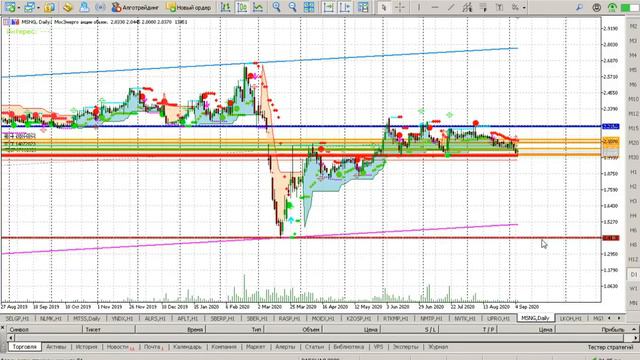Click the green signal status icon
This screenshot has width=640, height=360.
pyautogui.click(x=612, y=7)
